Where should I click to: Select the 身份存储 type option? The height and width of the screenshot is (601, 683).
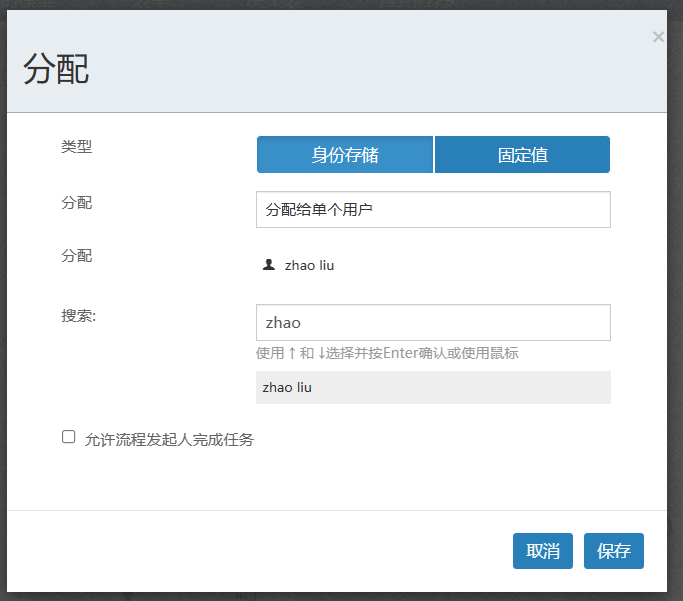click(345, 155)
